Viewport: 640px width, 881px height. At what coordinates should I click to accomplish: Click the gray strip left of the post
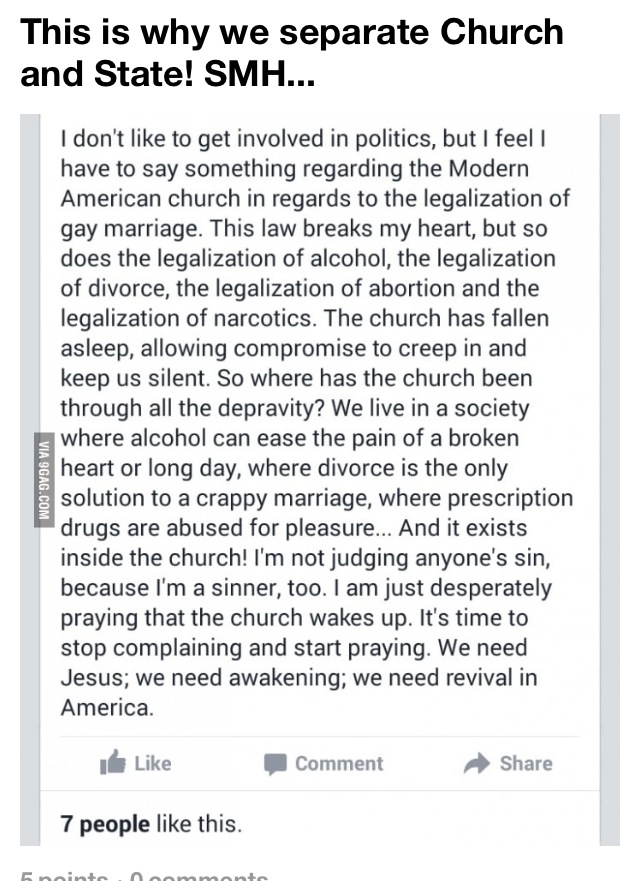click(x=28, y=300)
